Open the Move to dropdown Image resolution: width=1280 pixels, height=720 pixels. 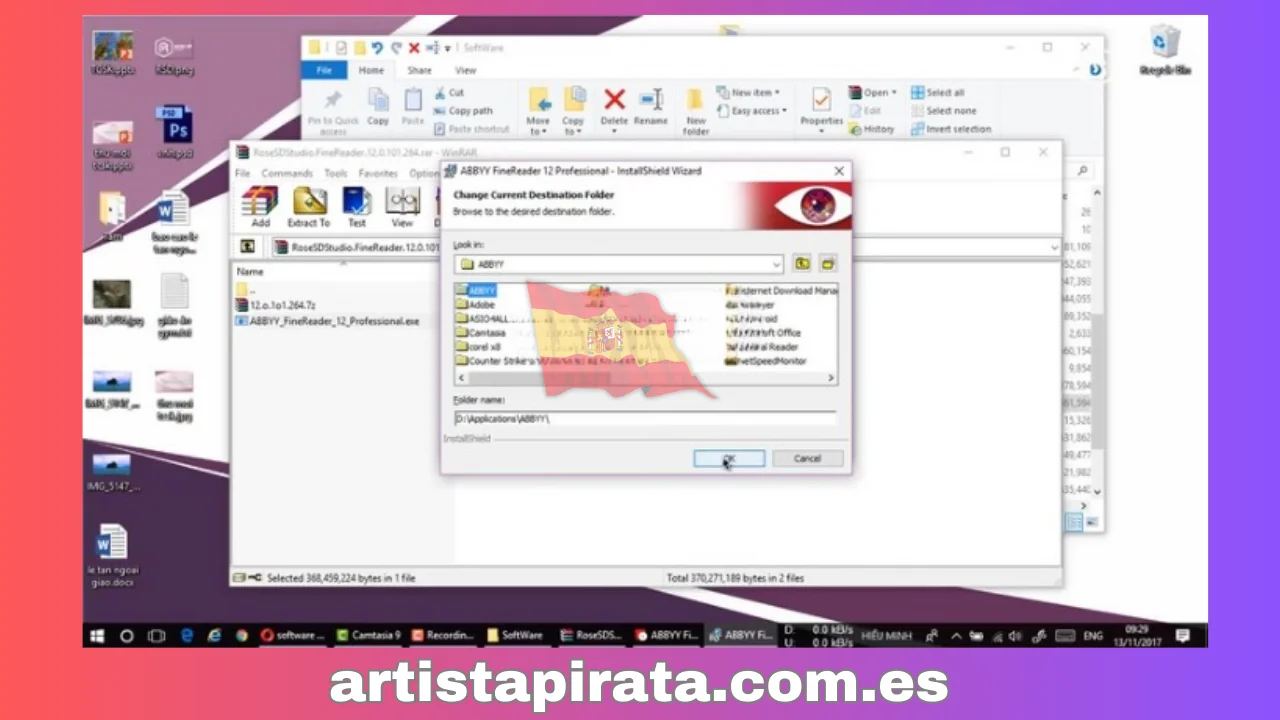pos(538,111)
